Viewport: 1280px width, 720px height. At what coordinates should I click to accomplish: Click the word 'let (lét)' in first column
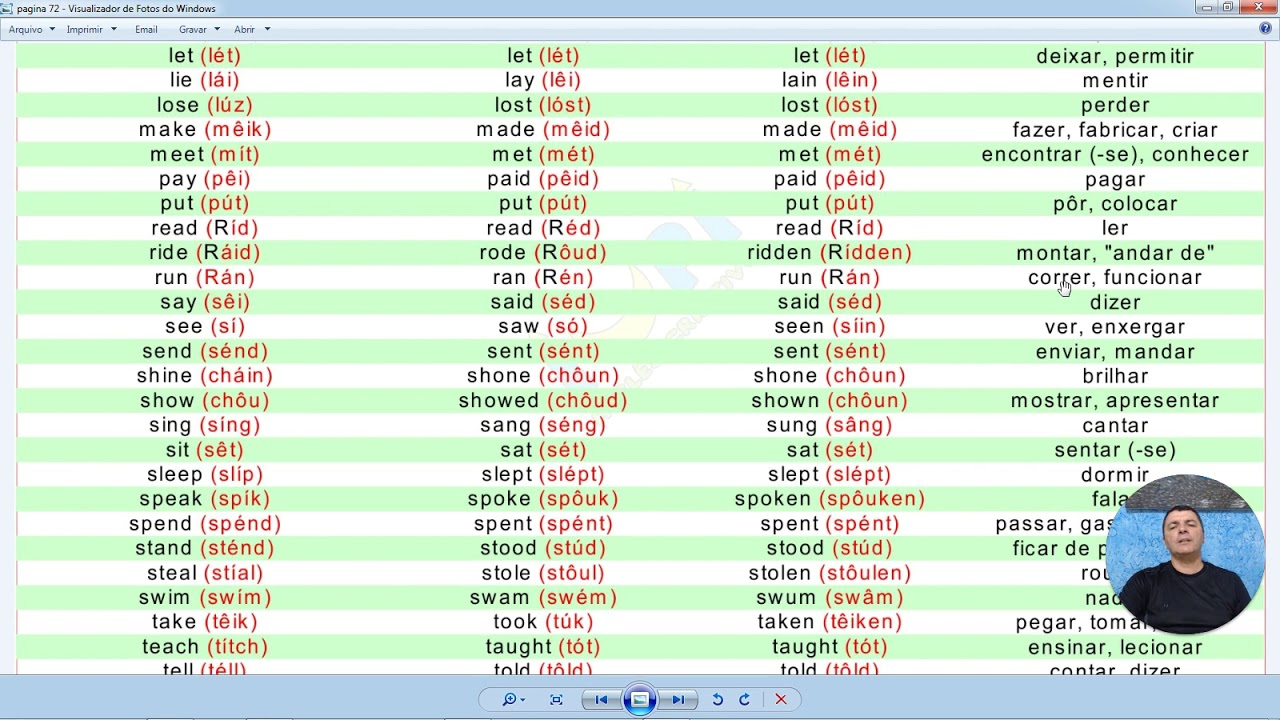click(x=205, y=56)
